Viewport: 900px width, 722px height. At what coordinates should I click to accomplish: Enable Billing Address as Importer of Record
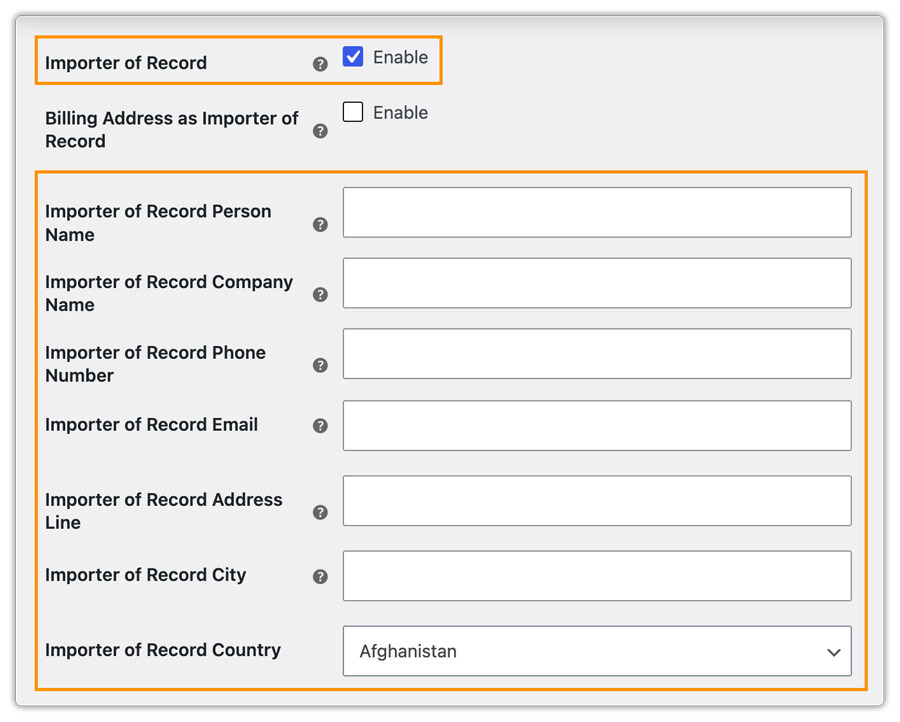coord(353,111)
